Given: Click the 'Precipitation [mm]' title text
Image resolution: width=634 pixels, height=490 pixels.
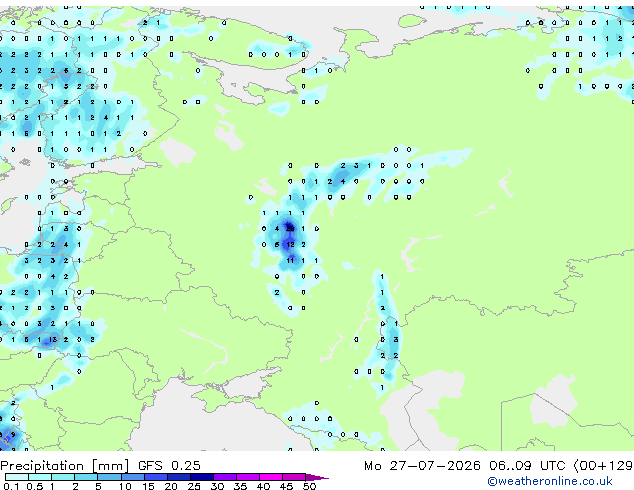Looking at the screenshot, I should 65,466.
